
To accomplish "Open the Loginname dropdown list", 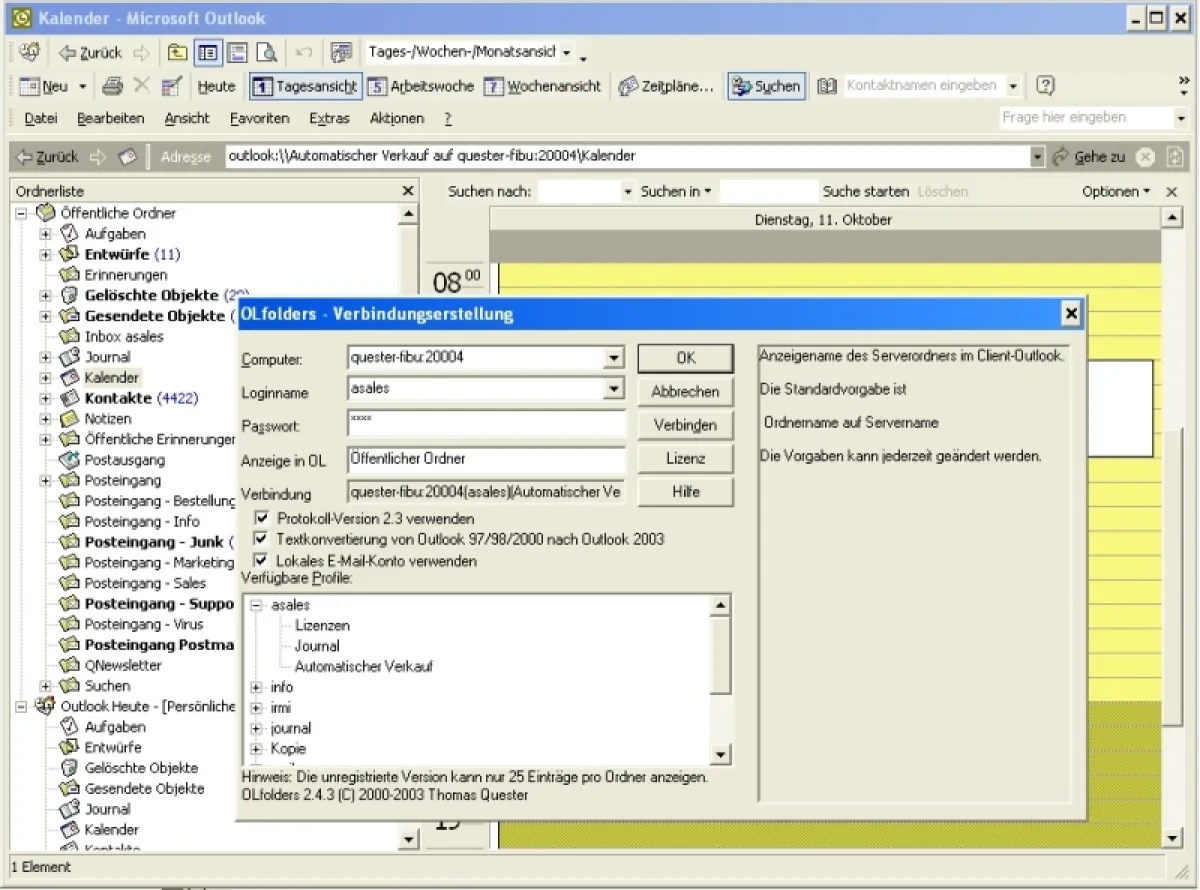I will click(x=614, y=389).
